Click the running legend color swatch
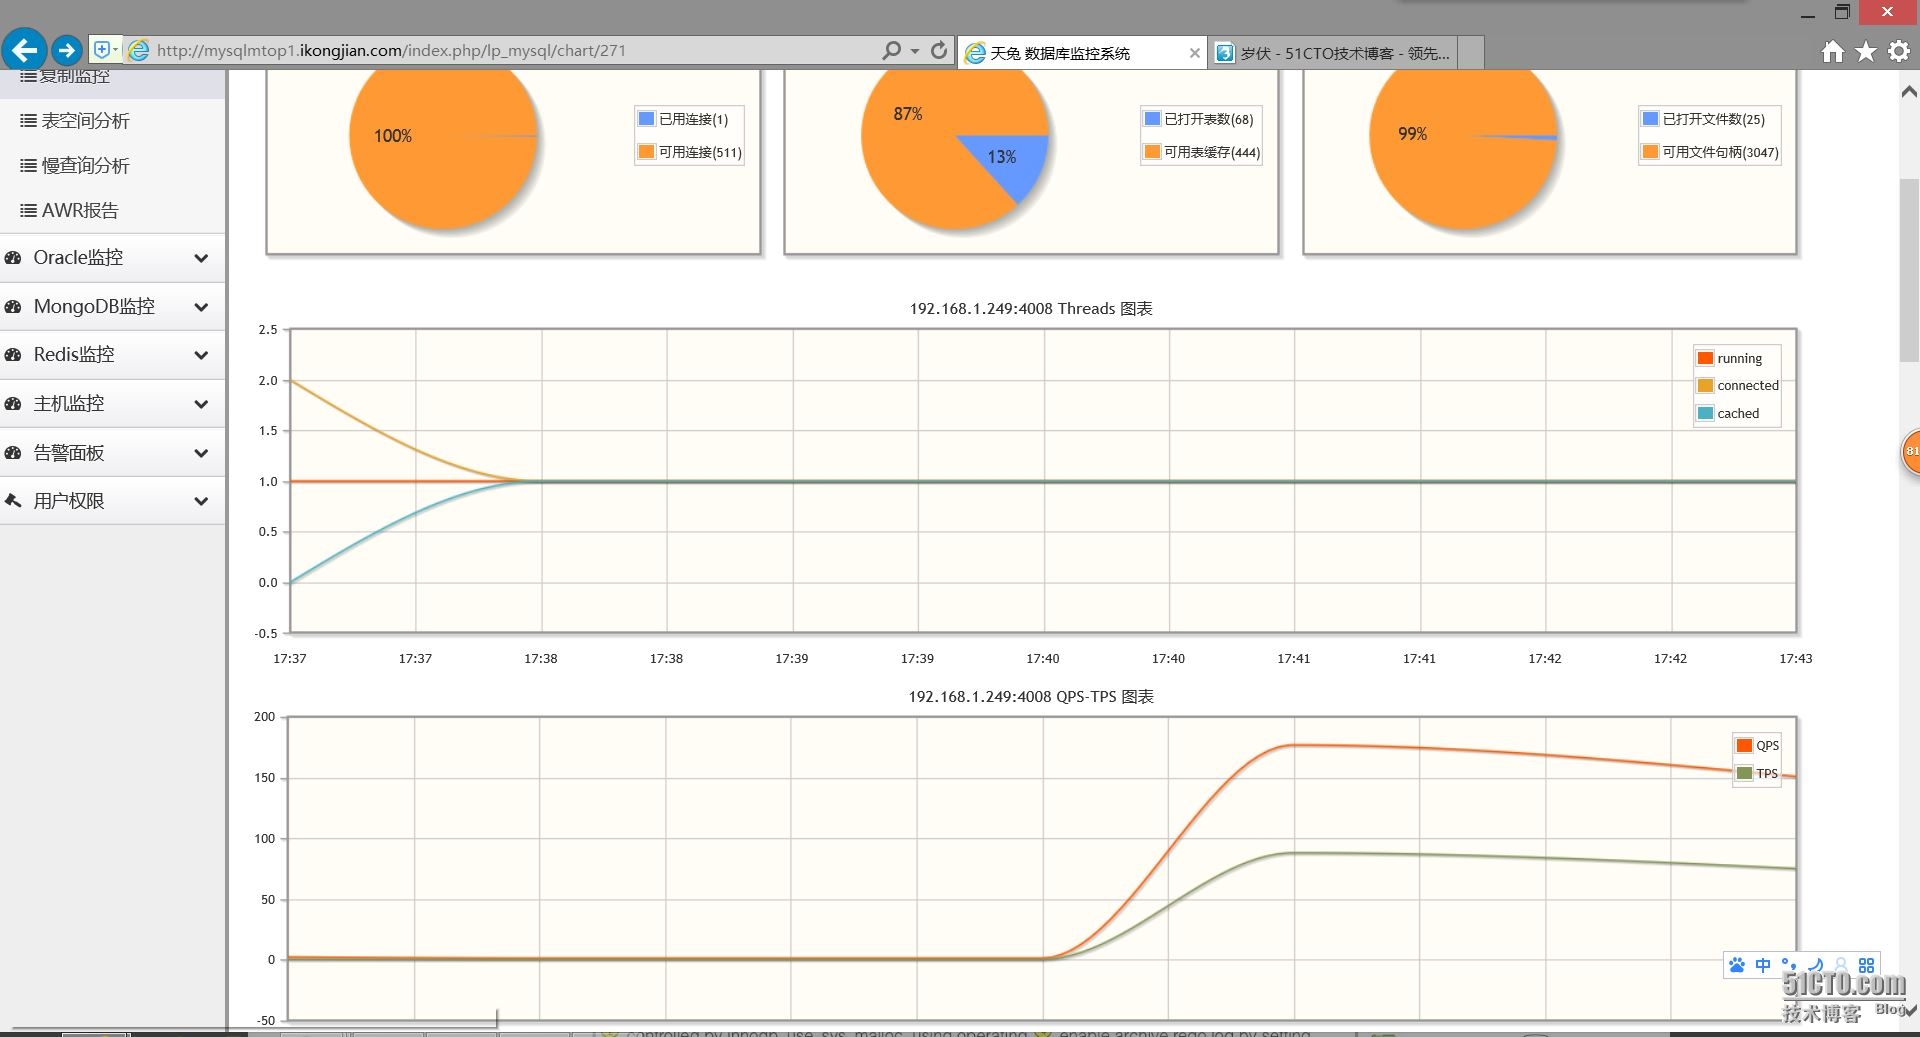The height and width of the screenshot is (1037, 1920). tap(1705, 358)
